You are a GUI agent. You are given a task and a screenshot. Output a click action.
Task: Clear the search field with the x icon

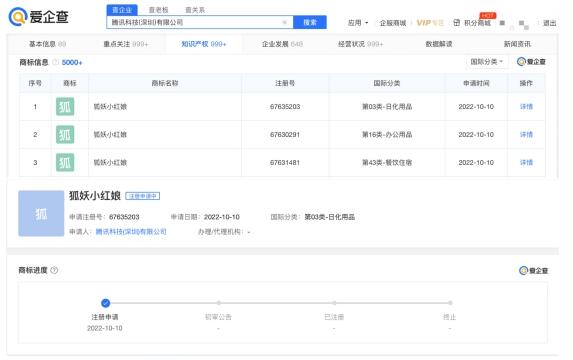tap(285, 22)
